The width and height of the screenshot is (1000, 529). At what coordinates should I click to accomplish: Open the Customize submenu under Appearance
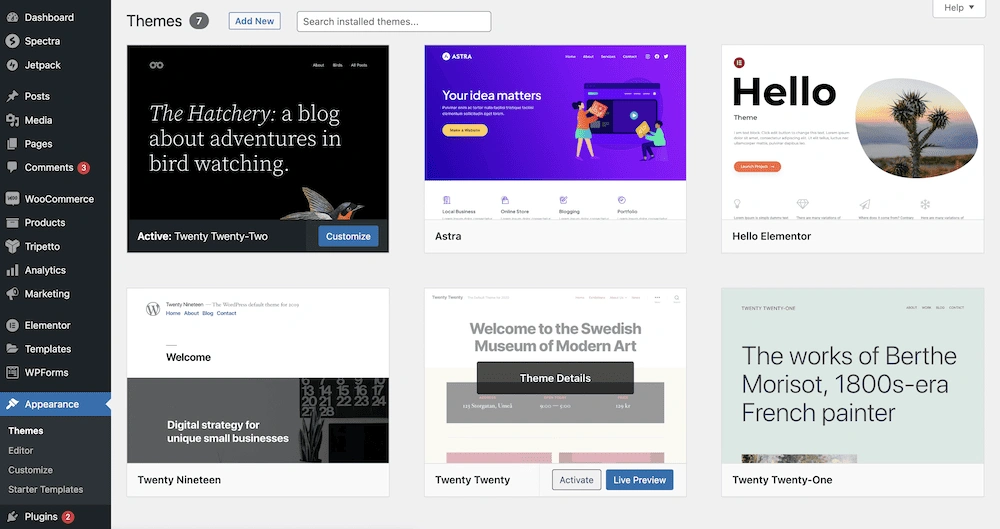(x=30, y=470)
